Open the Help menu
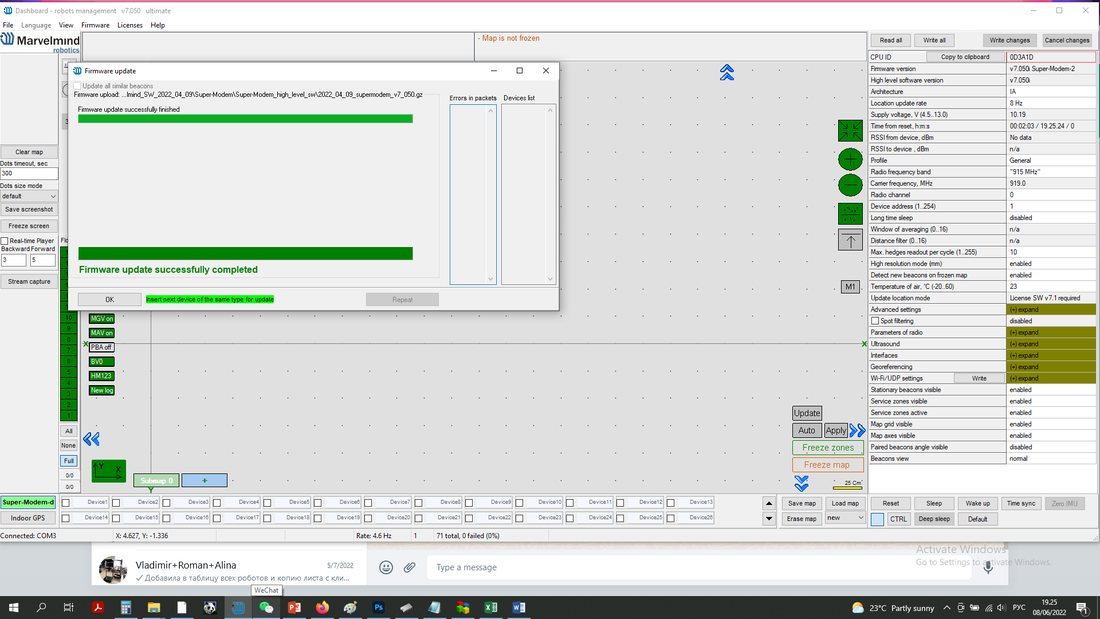Image resolution: width=1100 pixels, height=619 pixels. (158, 25)
